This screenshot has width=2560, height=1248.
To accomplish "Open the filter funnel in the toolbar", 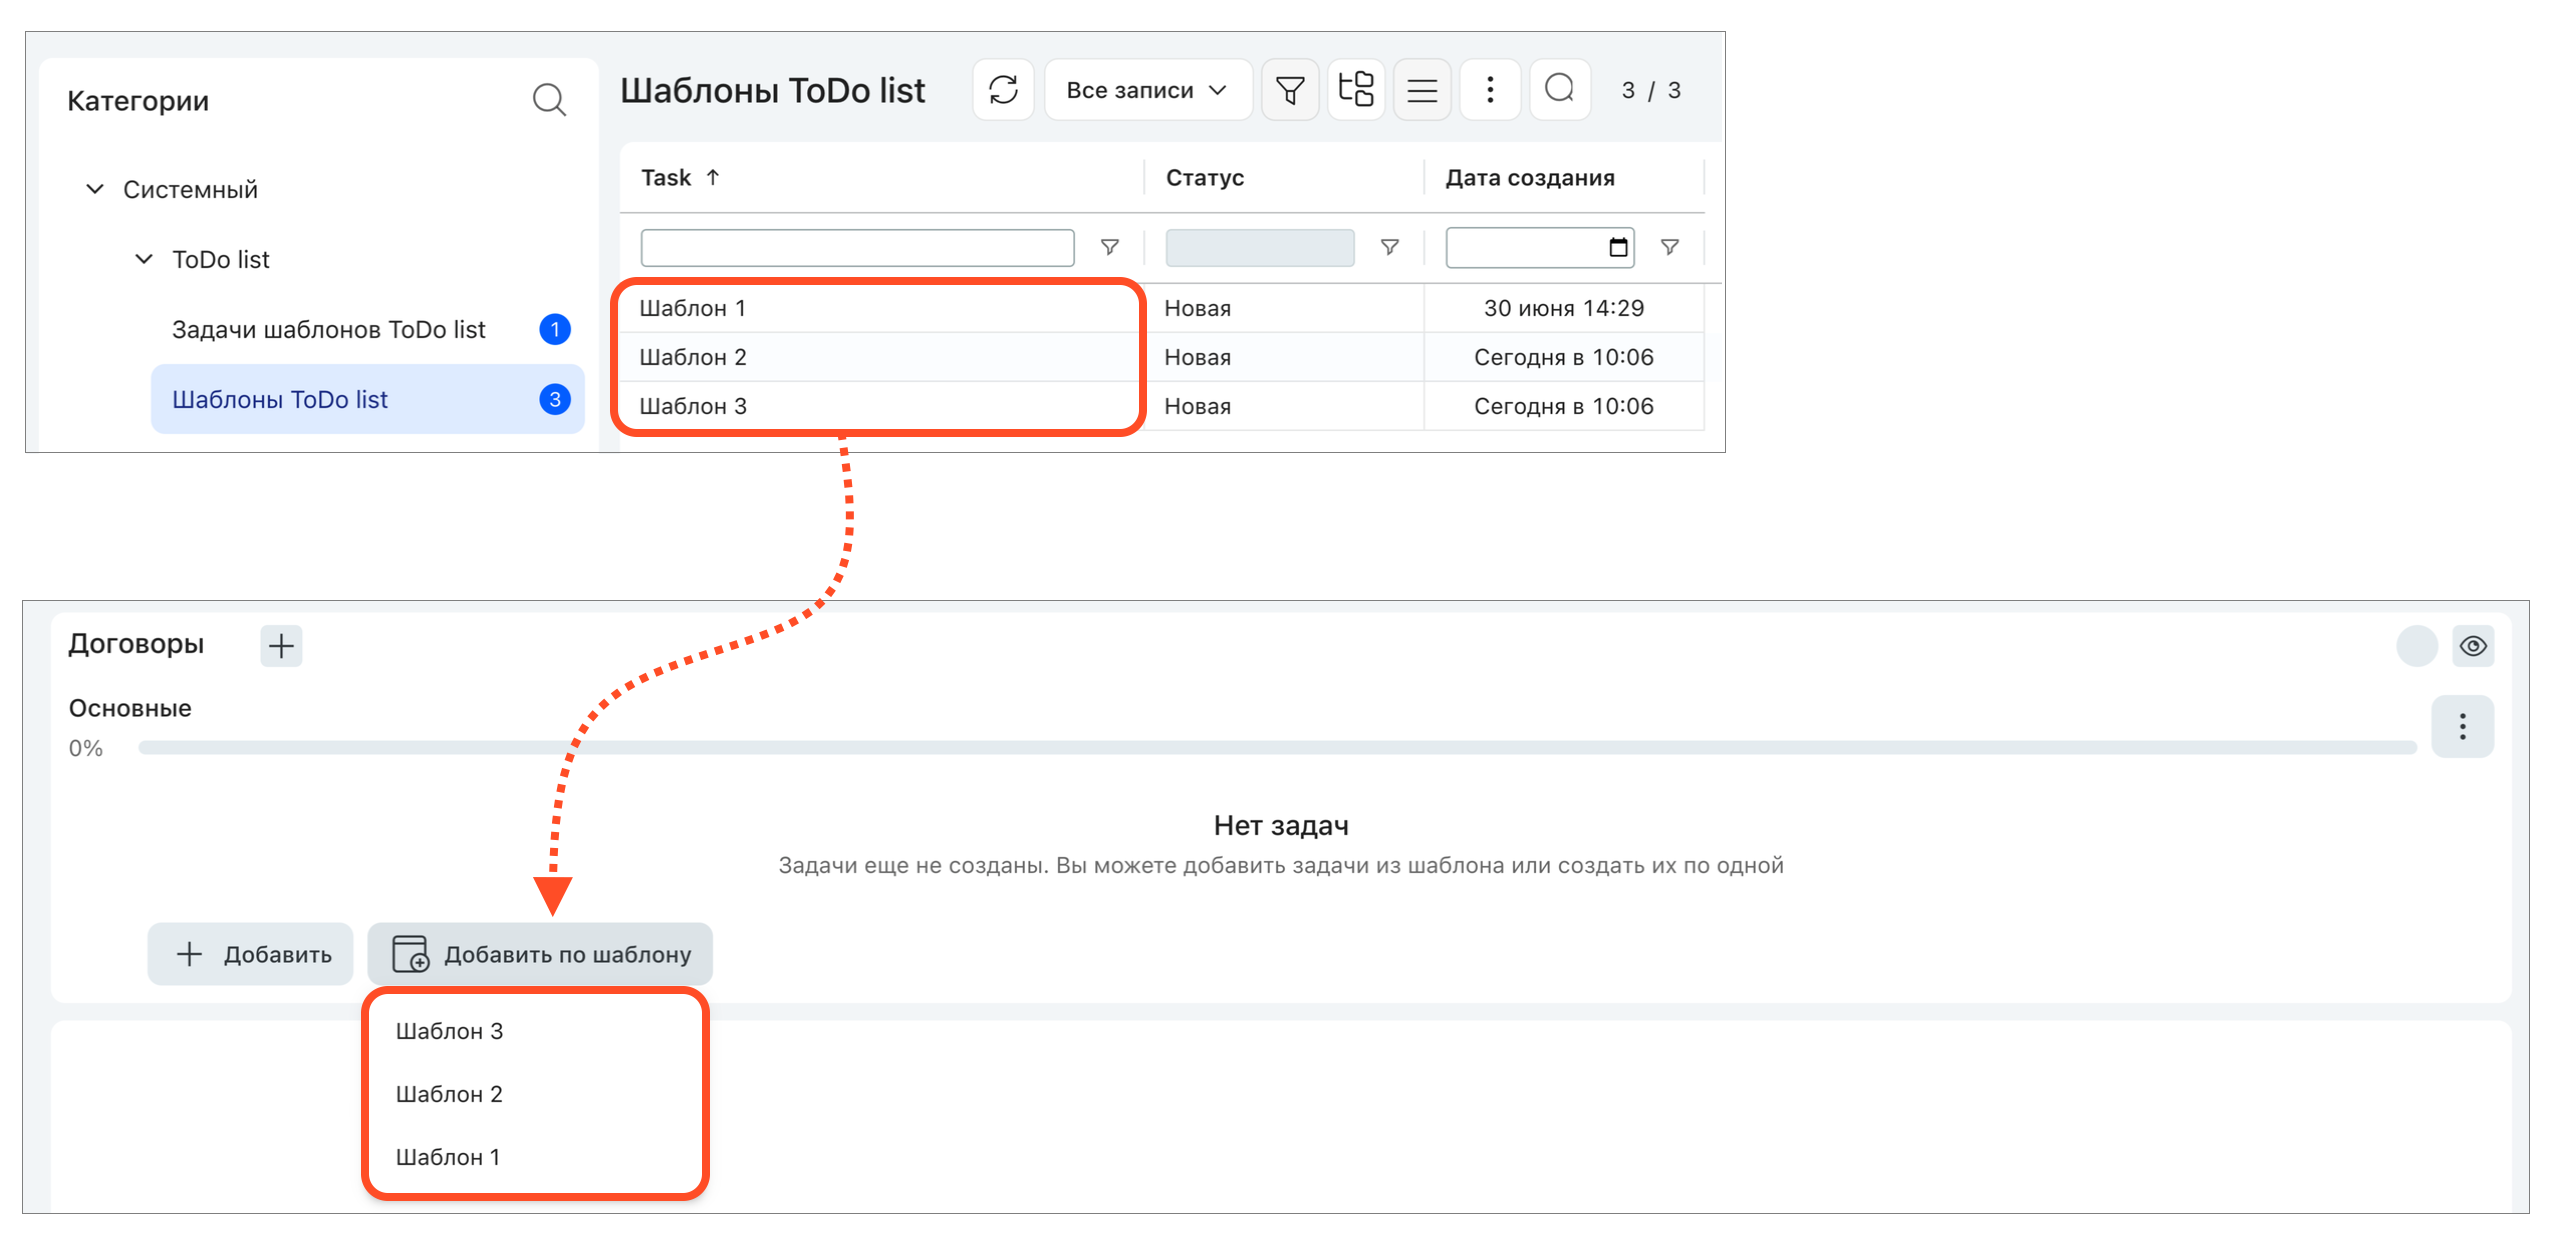I will (1290, 90).
